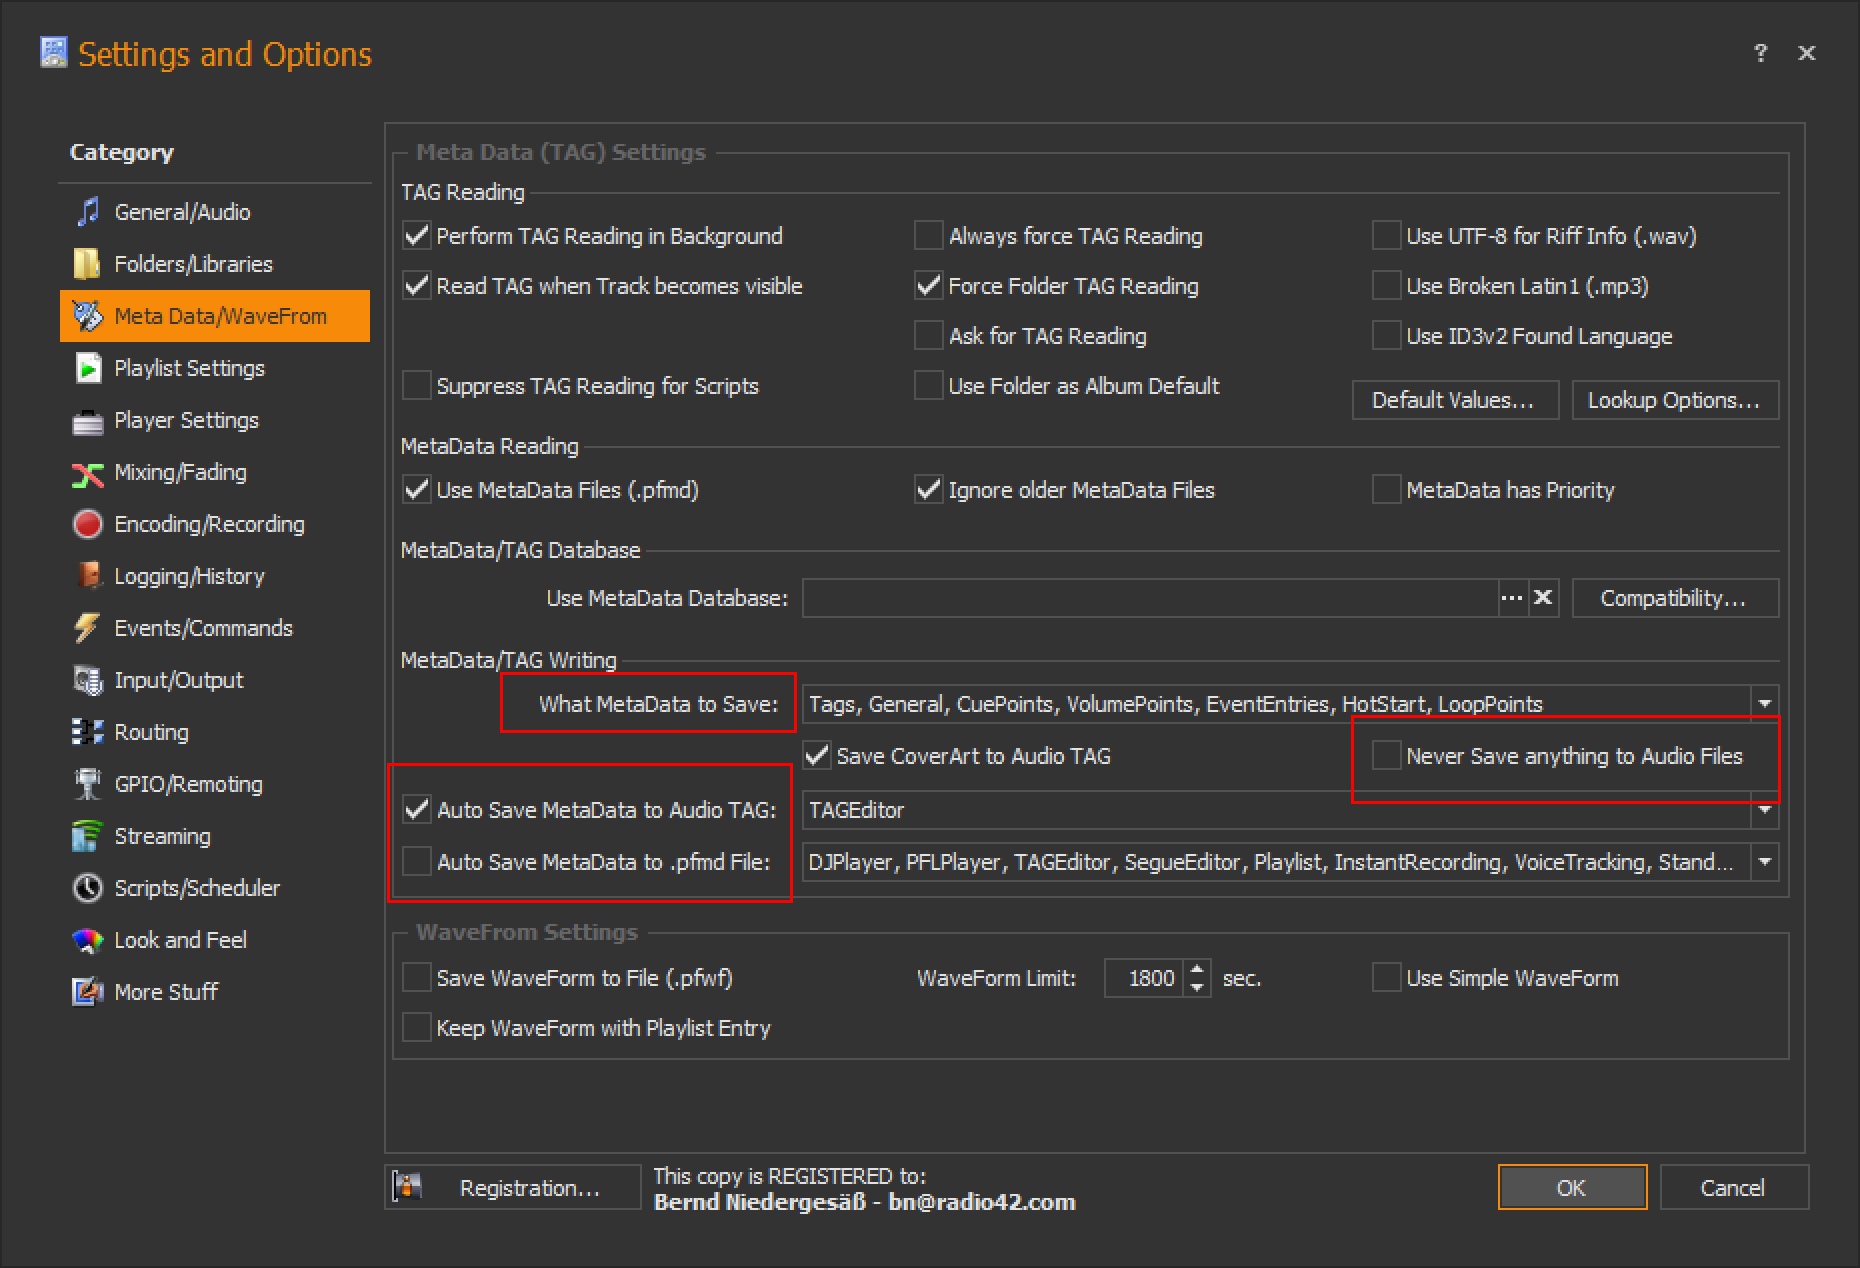Increase WaveForm Limit with up arrow
Screen dimensions: 1860x1268
point(1197,969)
